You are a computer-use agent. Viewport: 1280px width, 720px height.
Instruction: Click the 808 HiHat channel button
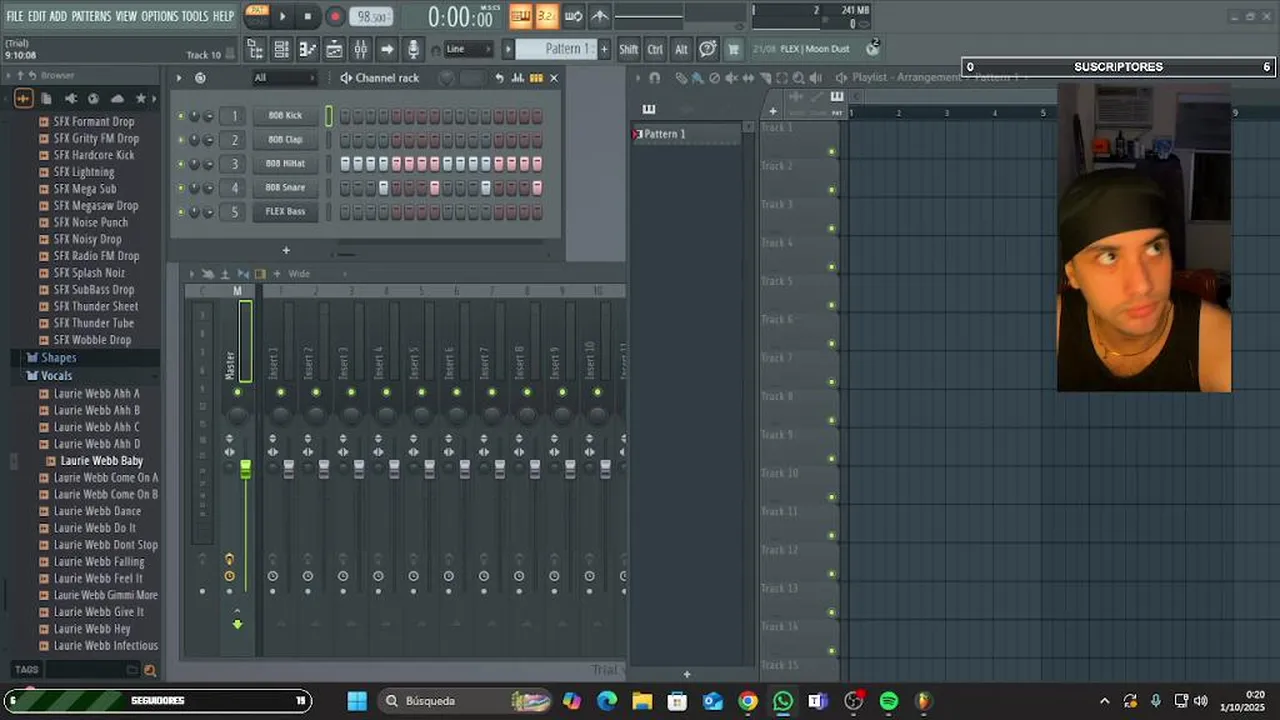285,164
